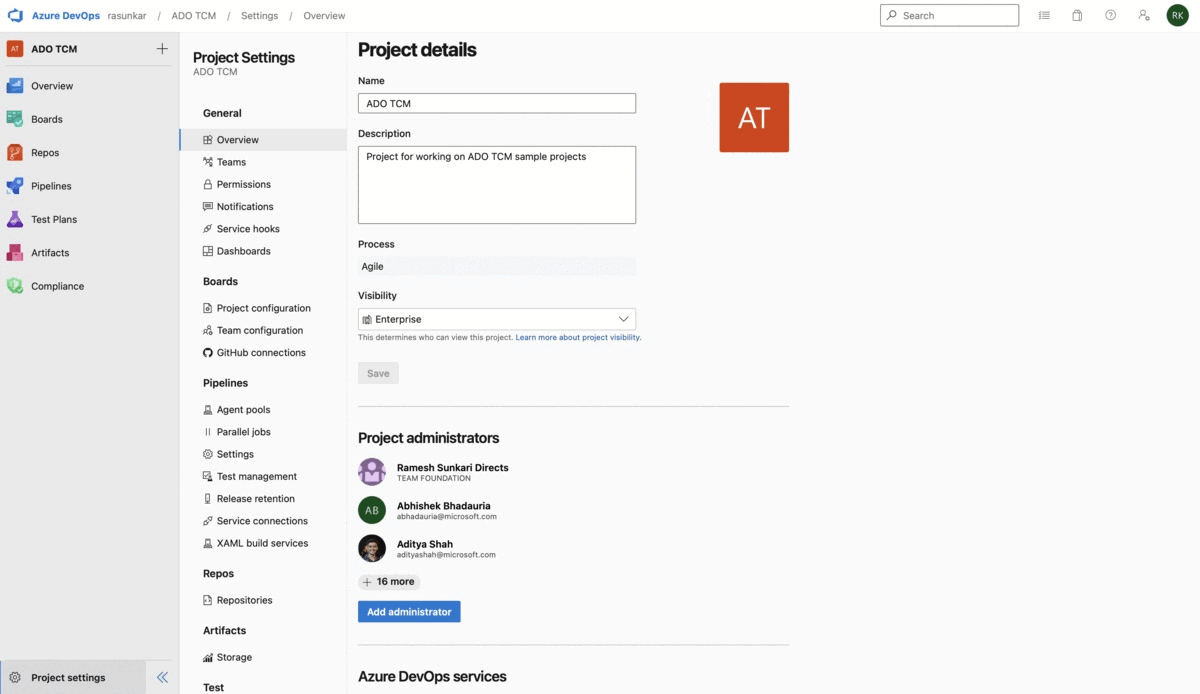Click Settings in the breadcrumb
This screenshot has height=694, width=1200.
260,16
